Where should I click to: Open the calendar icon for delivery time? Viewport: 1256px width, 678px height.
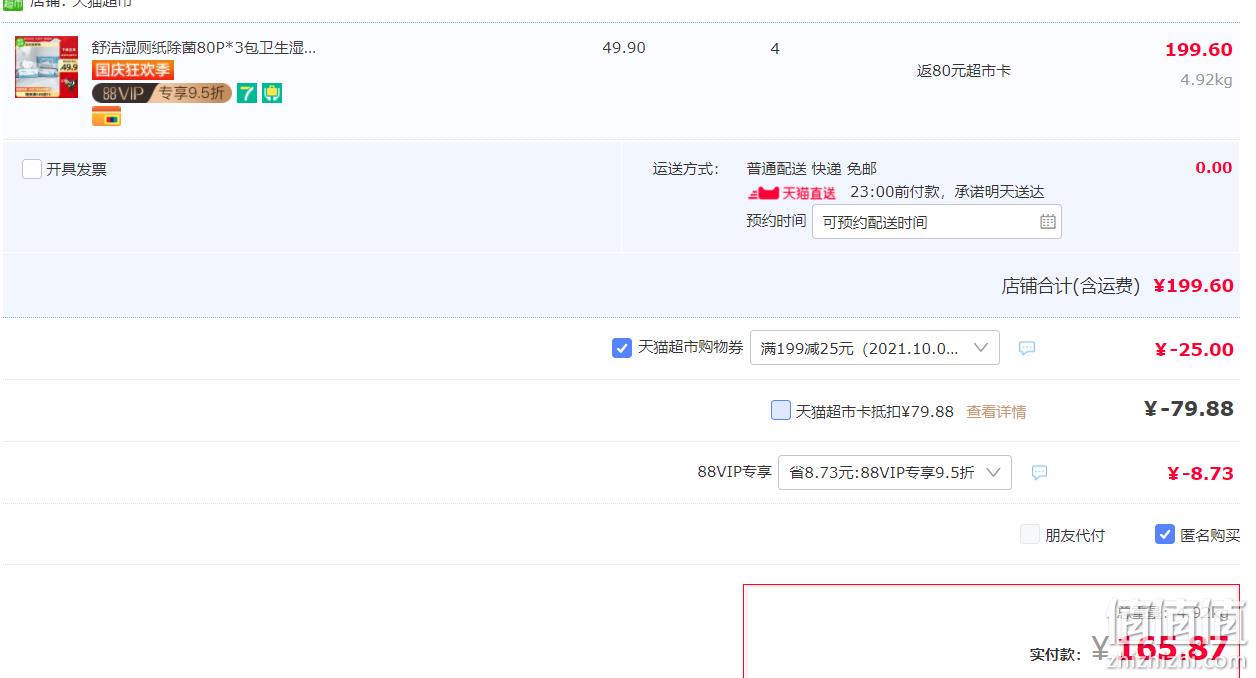[1047, 222]
